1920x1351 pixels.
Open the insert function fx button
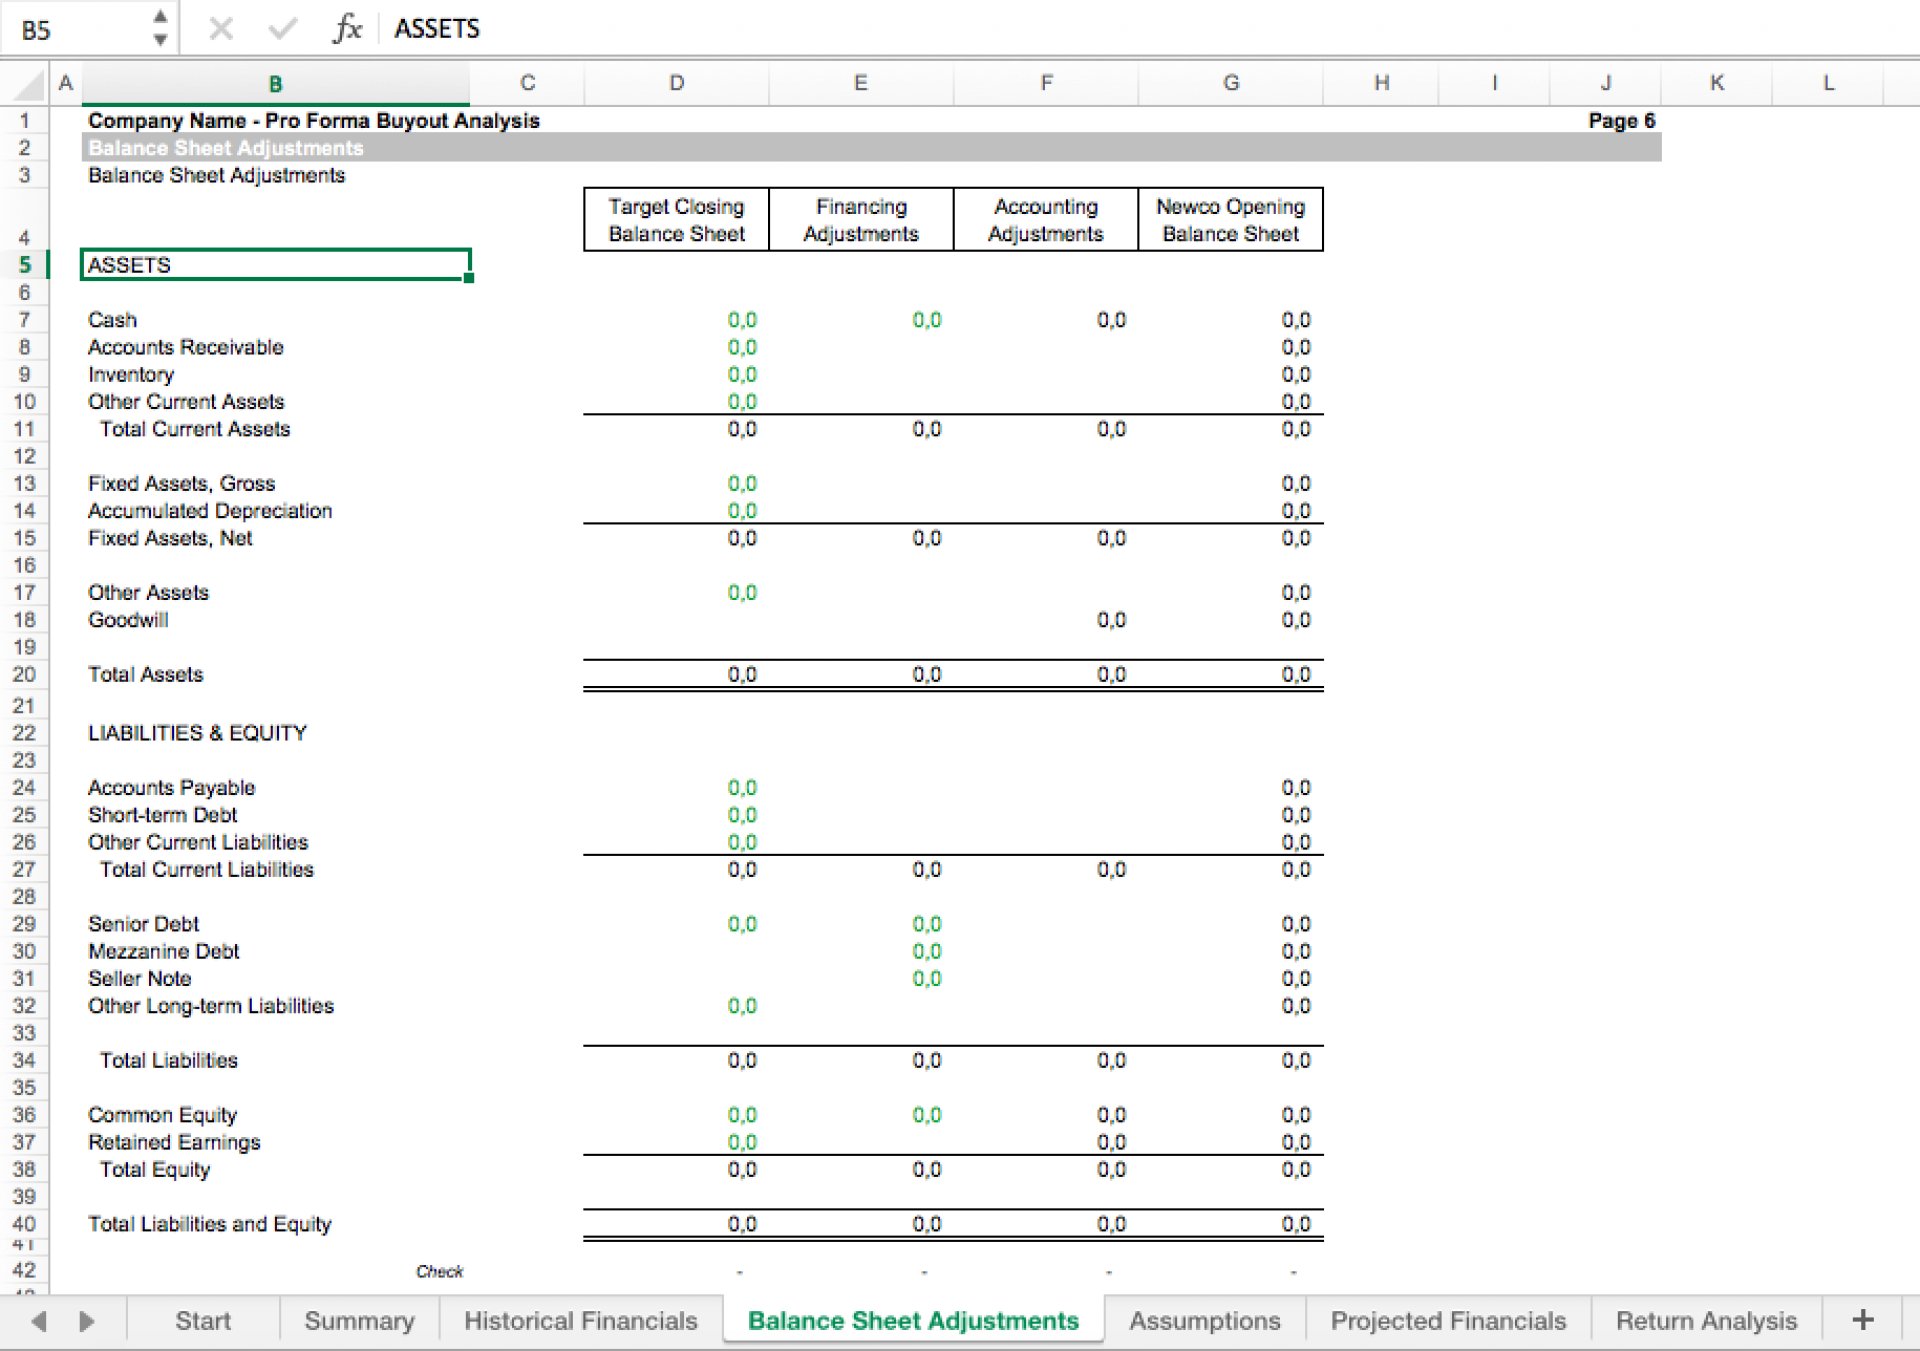click(x=346, y=29)
